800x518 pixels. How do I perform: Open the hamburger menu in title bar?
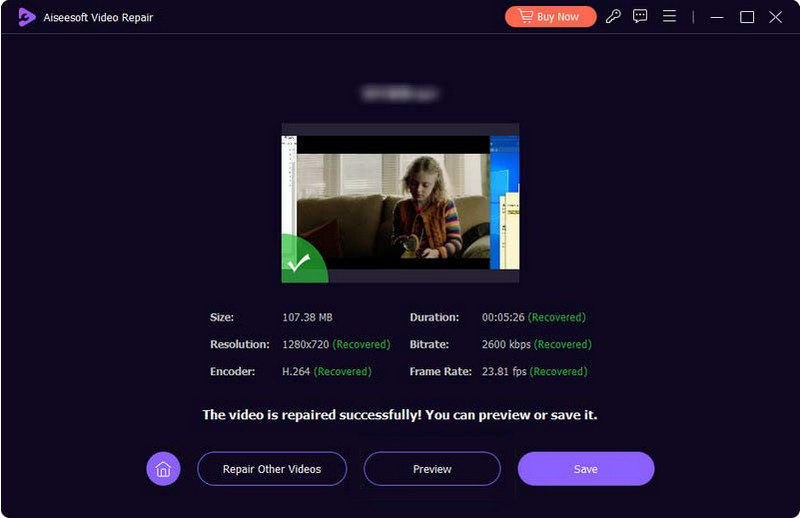(x=669, y=17)
